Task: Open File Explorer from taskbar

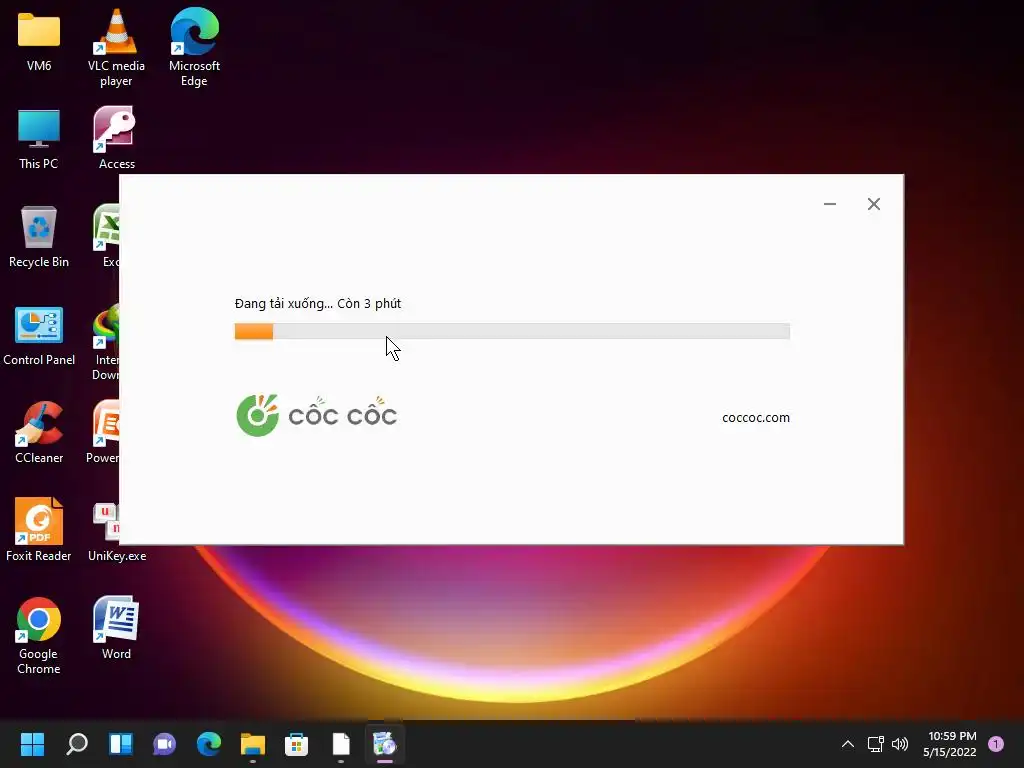Action: tap(253, 744)
